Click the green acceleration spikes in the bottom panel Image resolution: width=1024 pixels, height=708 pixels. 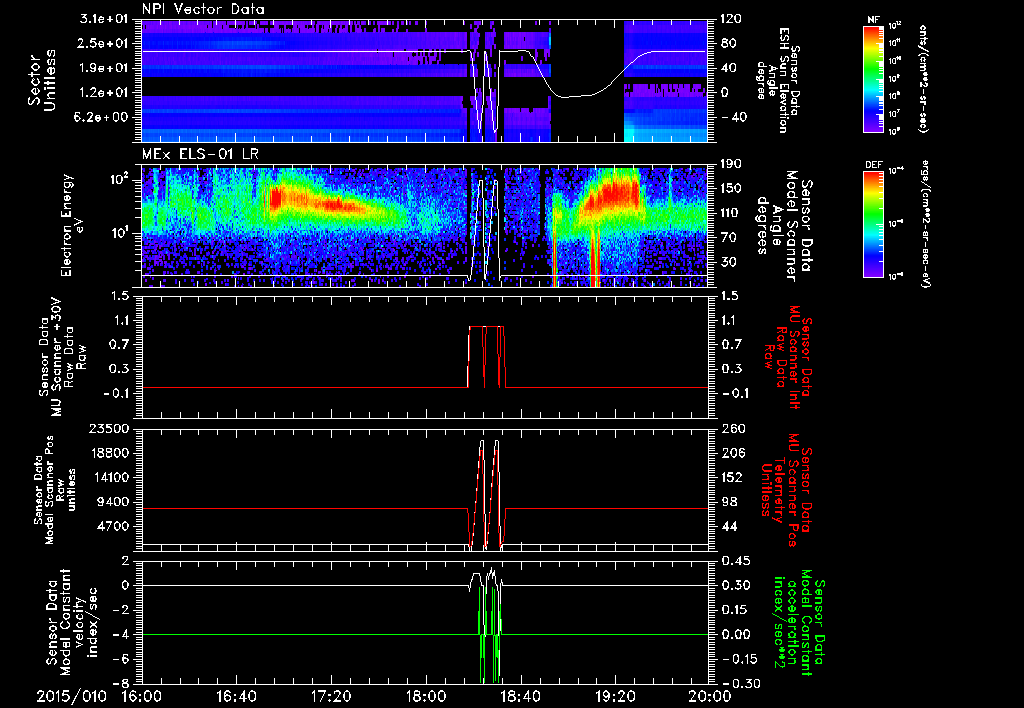coord(490,634)
